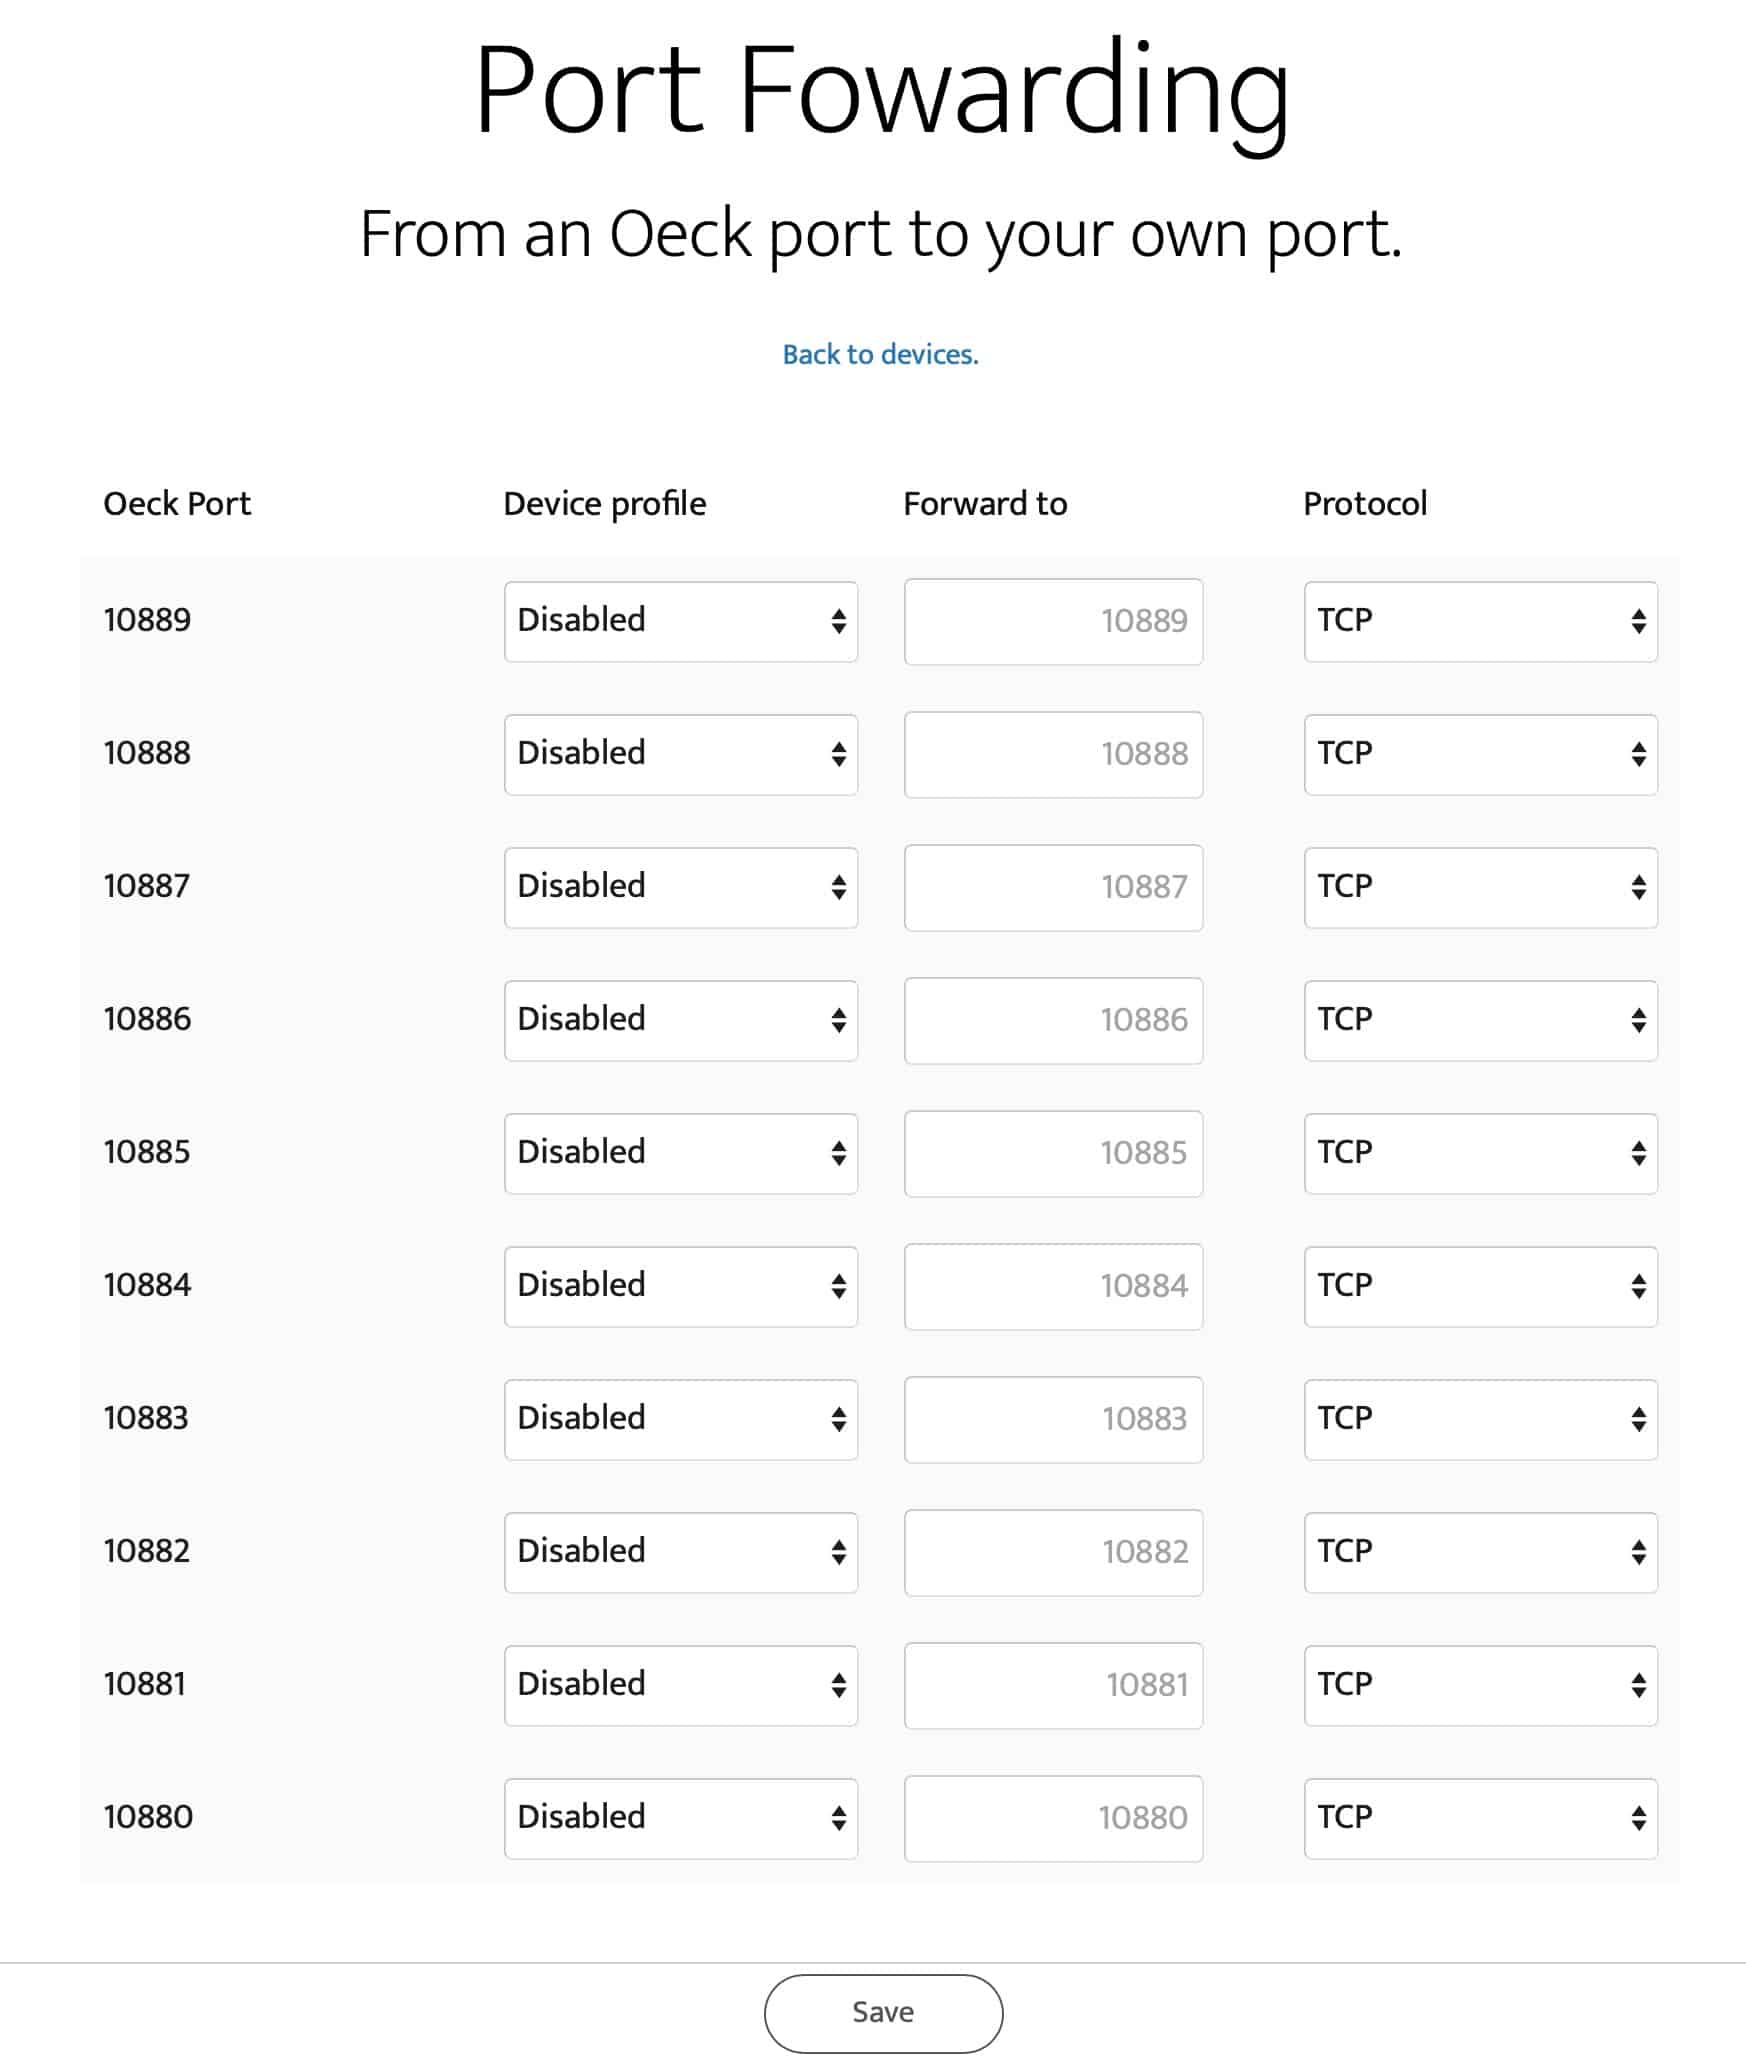Open Device profile dropdown for port 10886
This screenshot has height=2072, width=1746.
tap(681, 1020)
